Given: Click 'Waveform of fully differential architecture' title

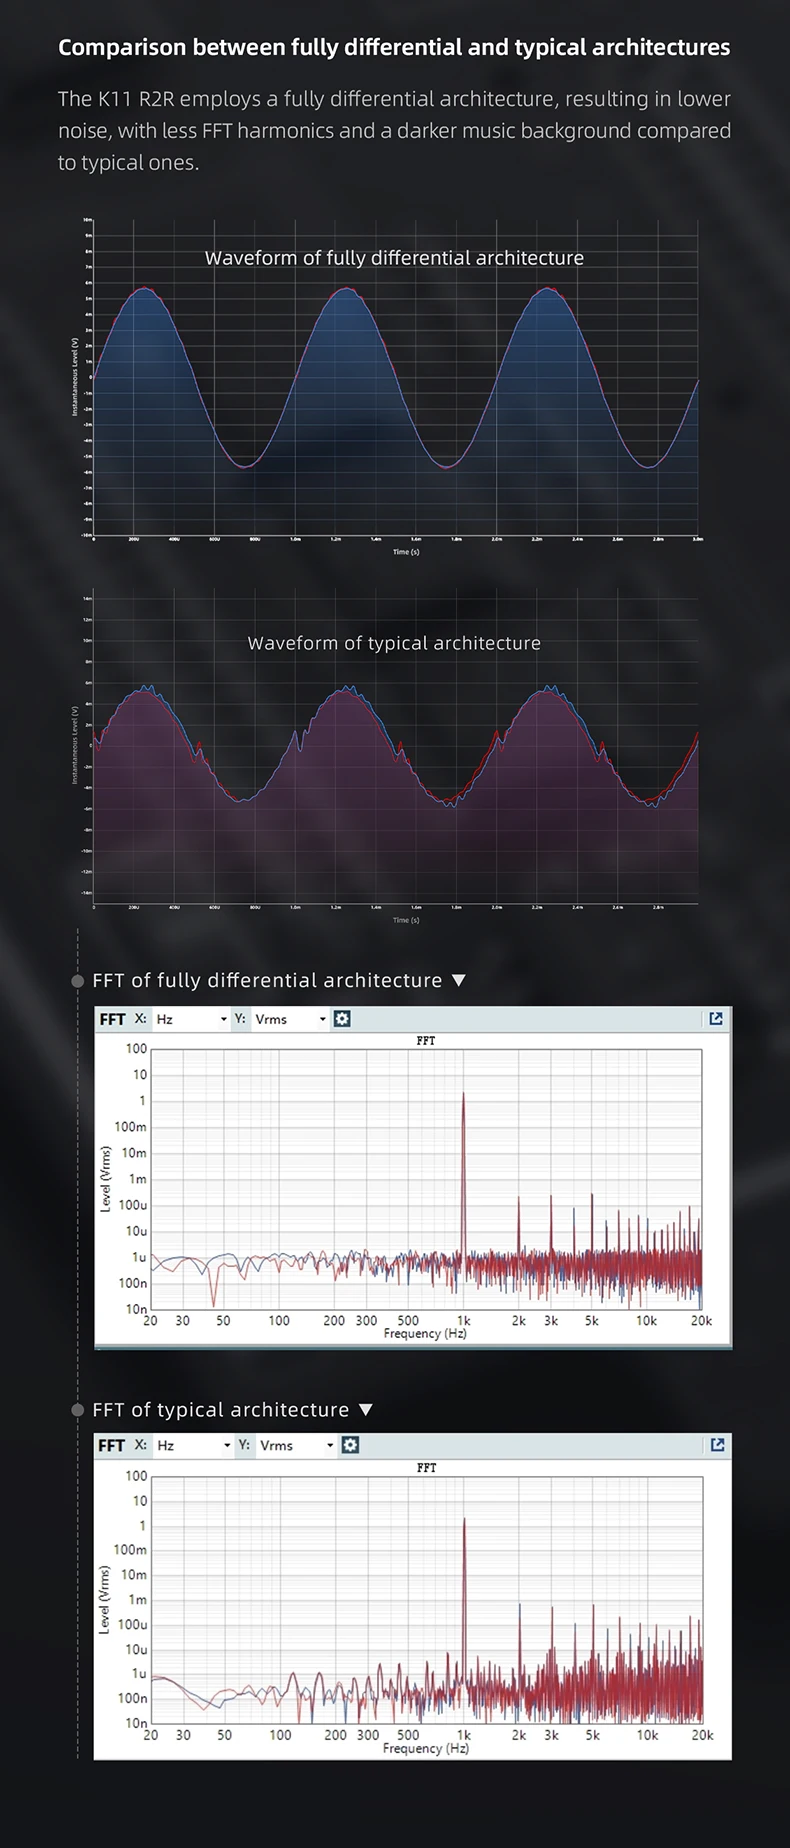Looking at the screenshot, I should (x=394, y=258).
